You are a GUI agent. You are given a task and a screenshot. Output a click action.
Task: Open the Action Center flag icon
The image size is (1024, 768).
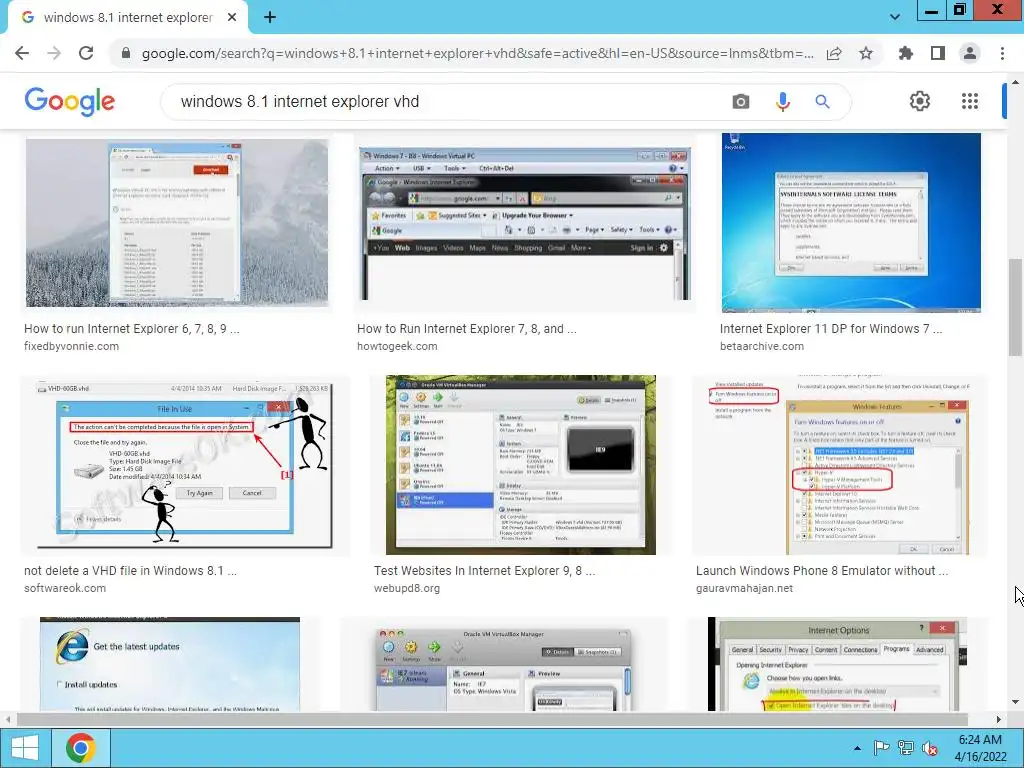pyautogui.click(x=881, y=748)
